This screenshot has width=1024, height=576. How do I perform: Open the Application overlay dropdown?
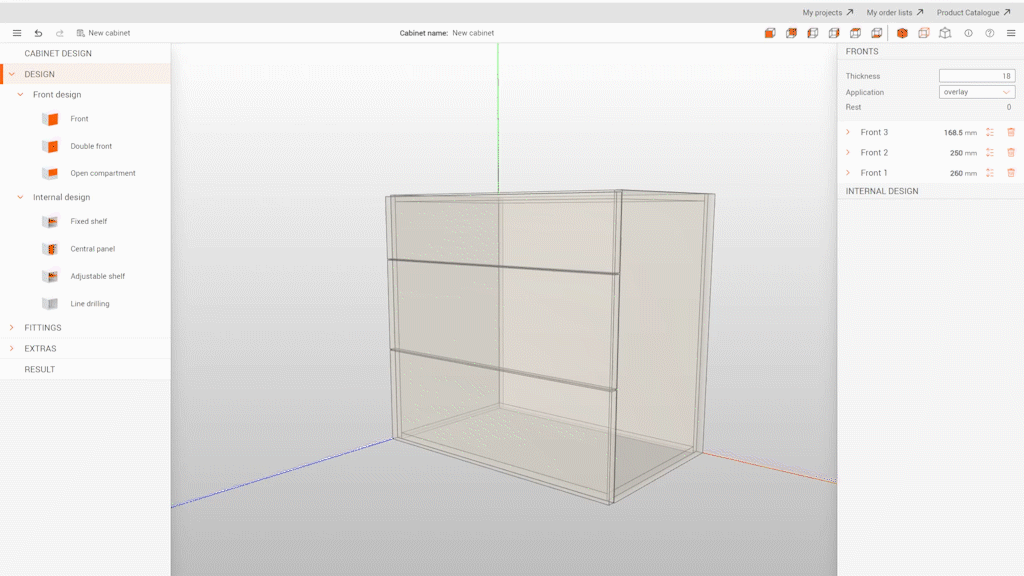click(976, 91)
